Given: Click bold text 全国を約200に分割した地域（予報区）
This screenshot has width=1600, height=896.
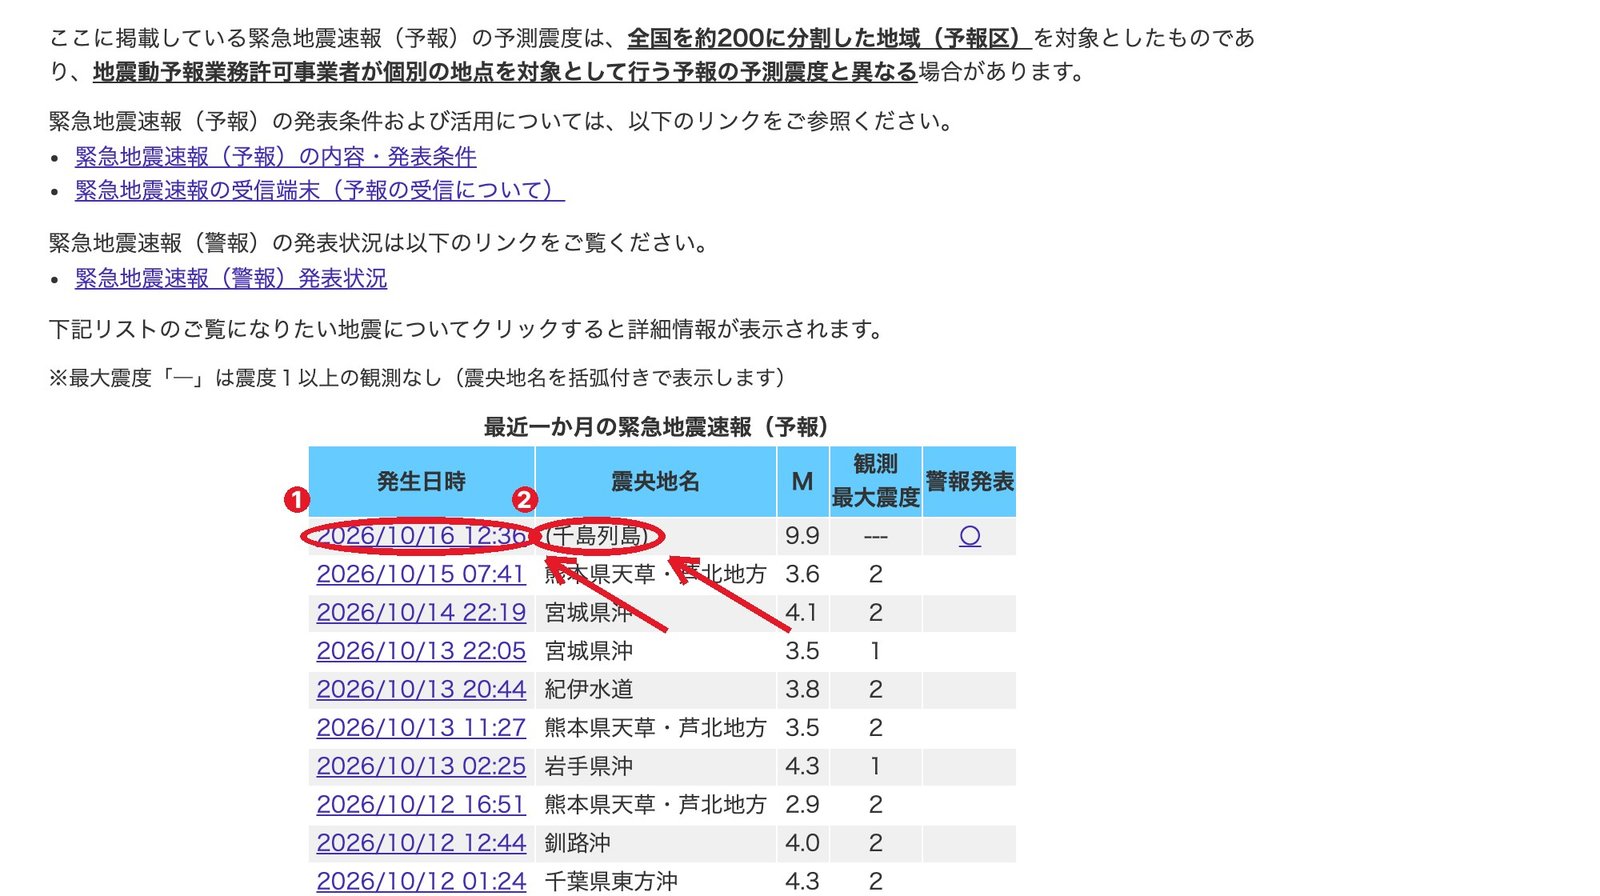Looking at the screenshot, I should click(829, 38).
